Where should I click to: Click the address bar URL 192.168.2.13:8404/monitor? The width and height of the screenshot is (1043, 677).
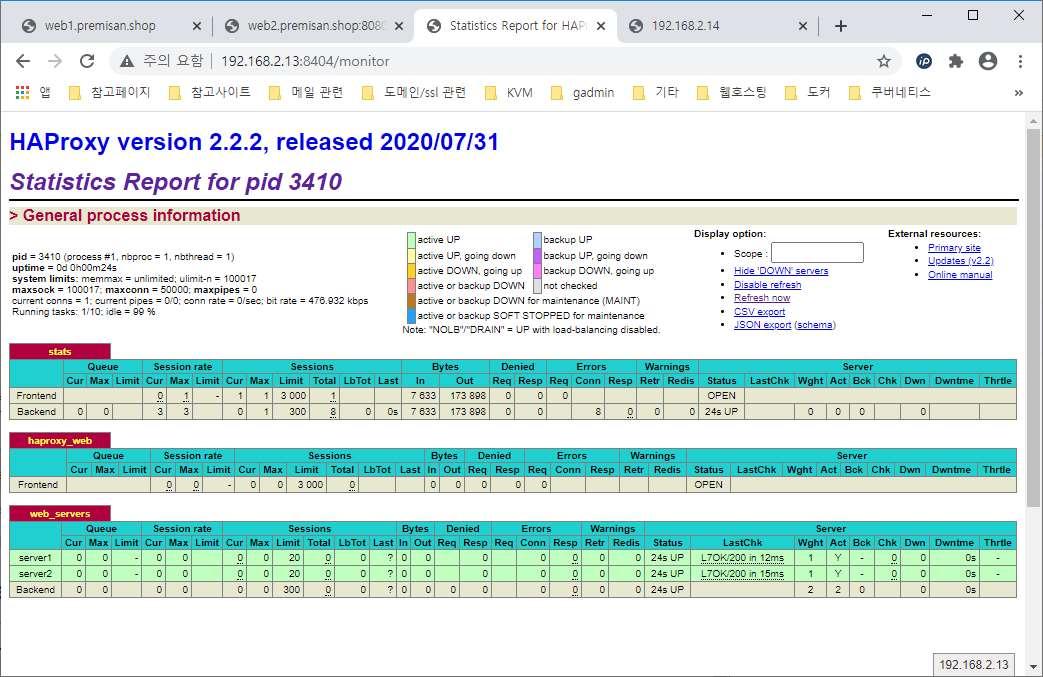pos(305,61)
